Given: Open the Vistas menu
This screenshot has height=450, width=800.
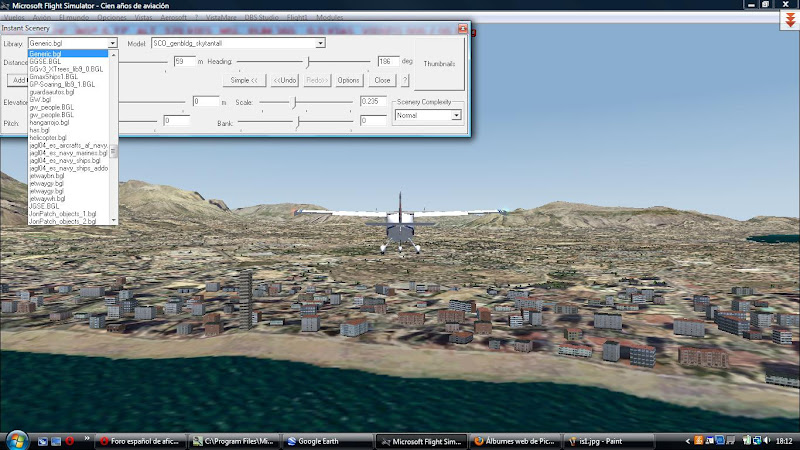Looking at the screenshot, I should [143, 17].
